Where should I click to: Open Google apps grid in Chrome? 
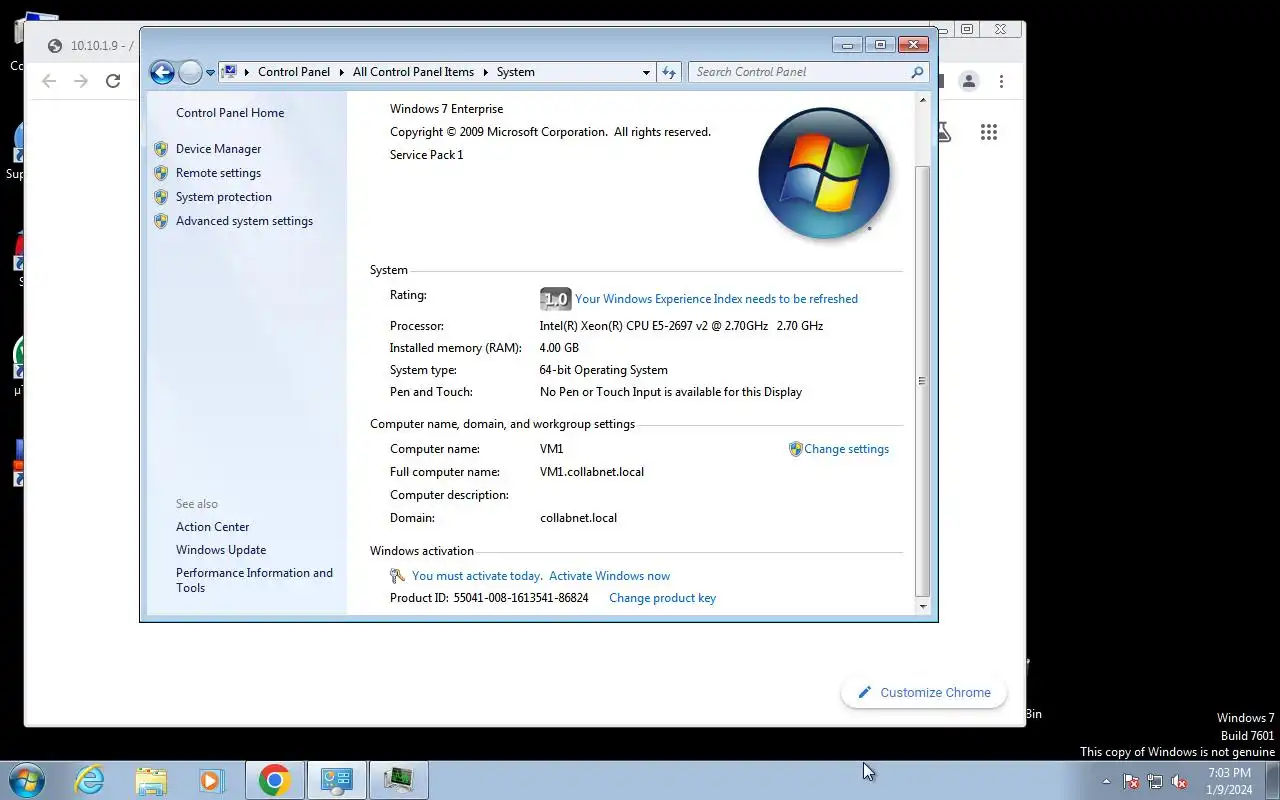[989, 132]
